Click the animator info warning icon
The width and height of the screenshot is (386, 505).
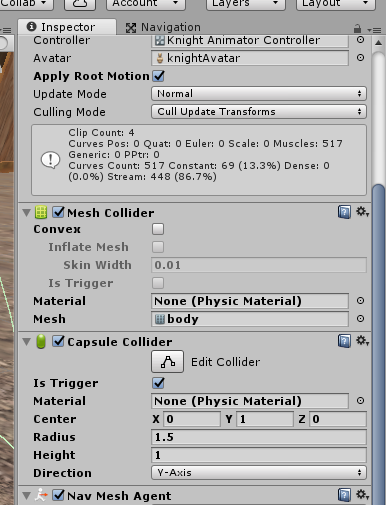pyautogui.click(x=50, y=160)
